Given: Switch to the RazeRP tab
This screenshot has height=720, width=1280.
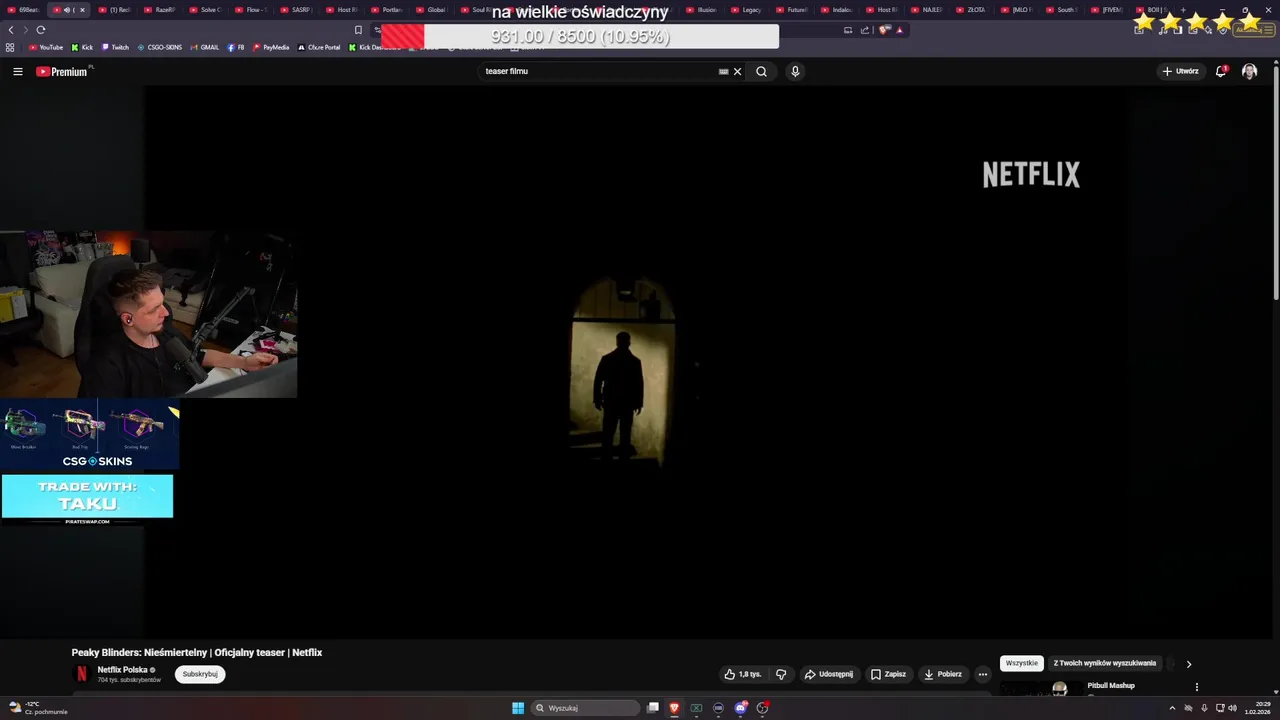Looking at the screenshot, I should (159, 10).
